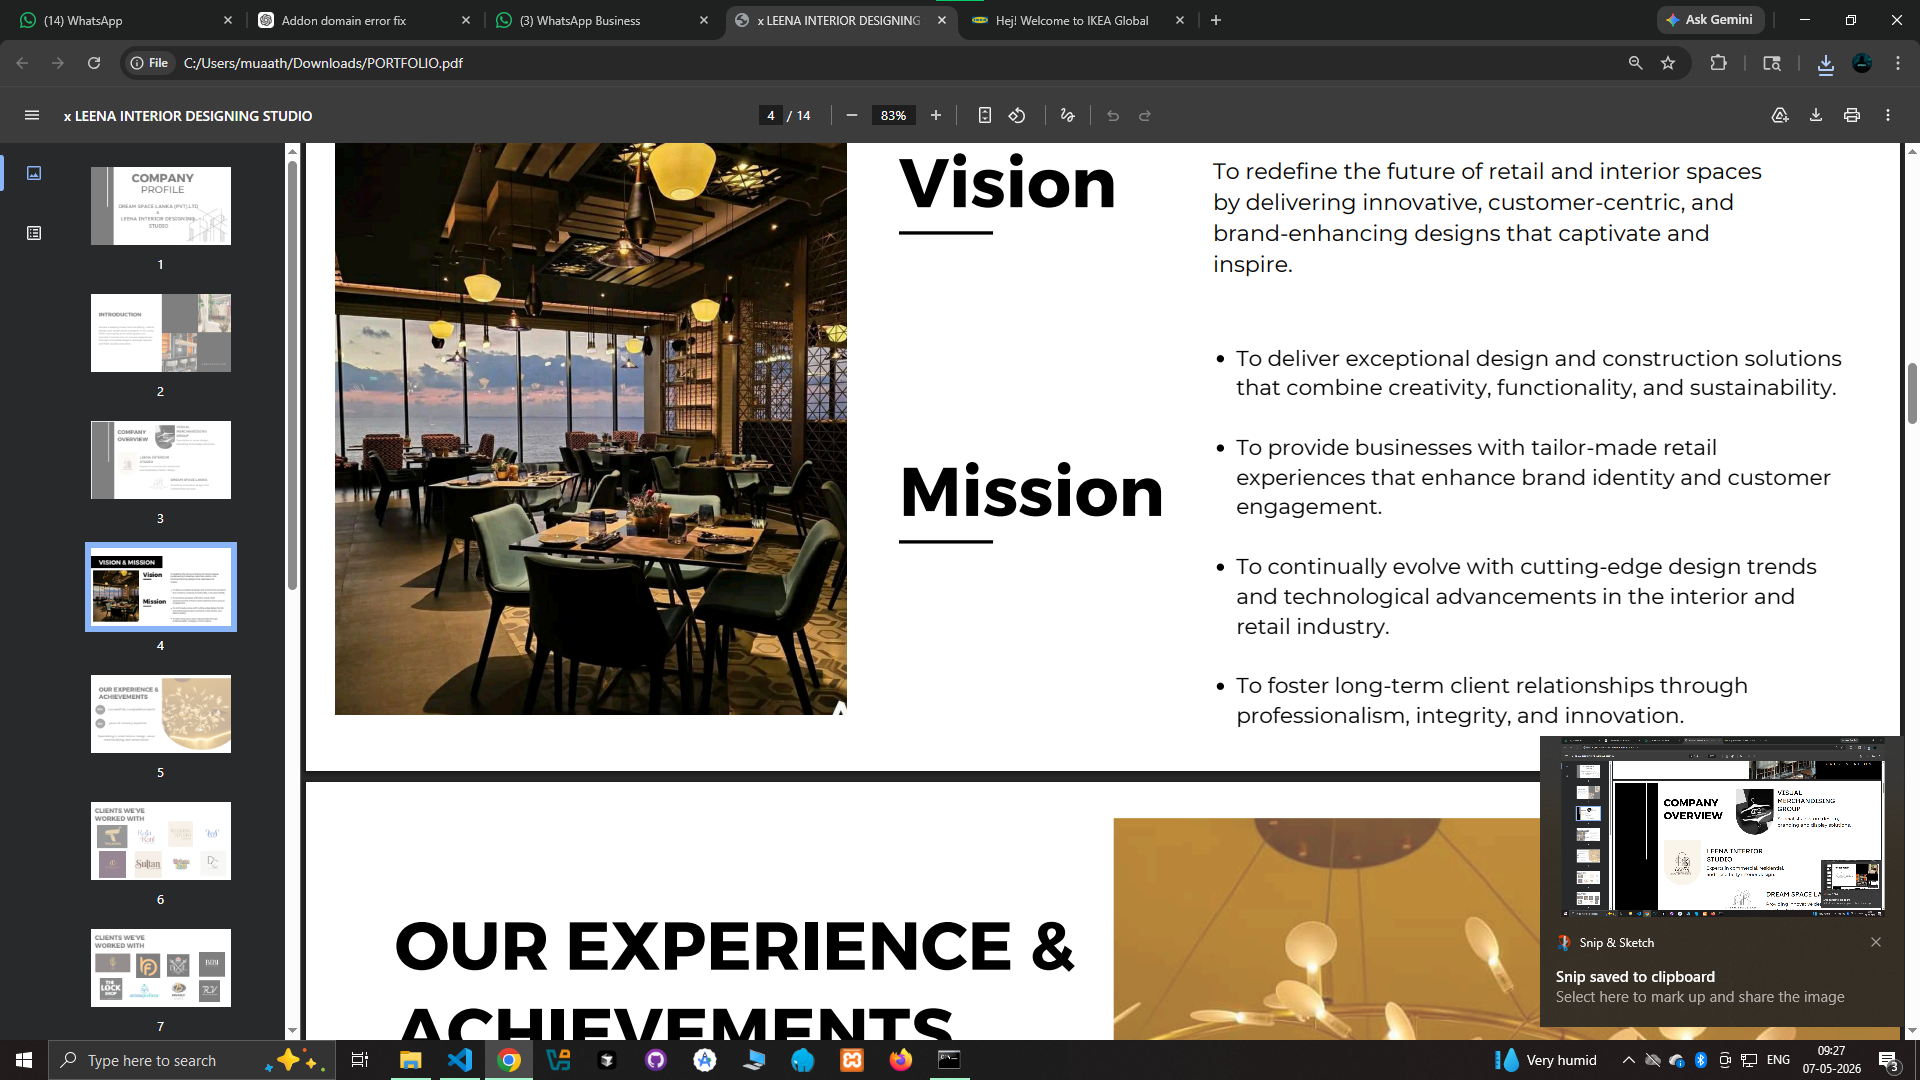Save the PDF to Google Drive

tap(1780, 116)
